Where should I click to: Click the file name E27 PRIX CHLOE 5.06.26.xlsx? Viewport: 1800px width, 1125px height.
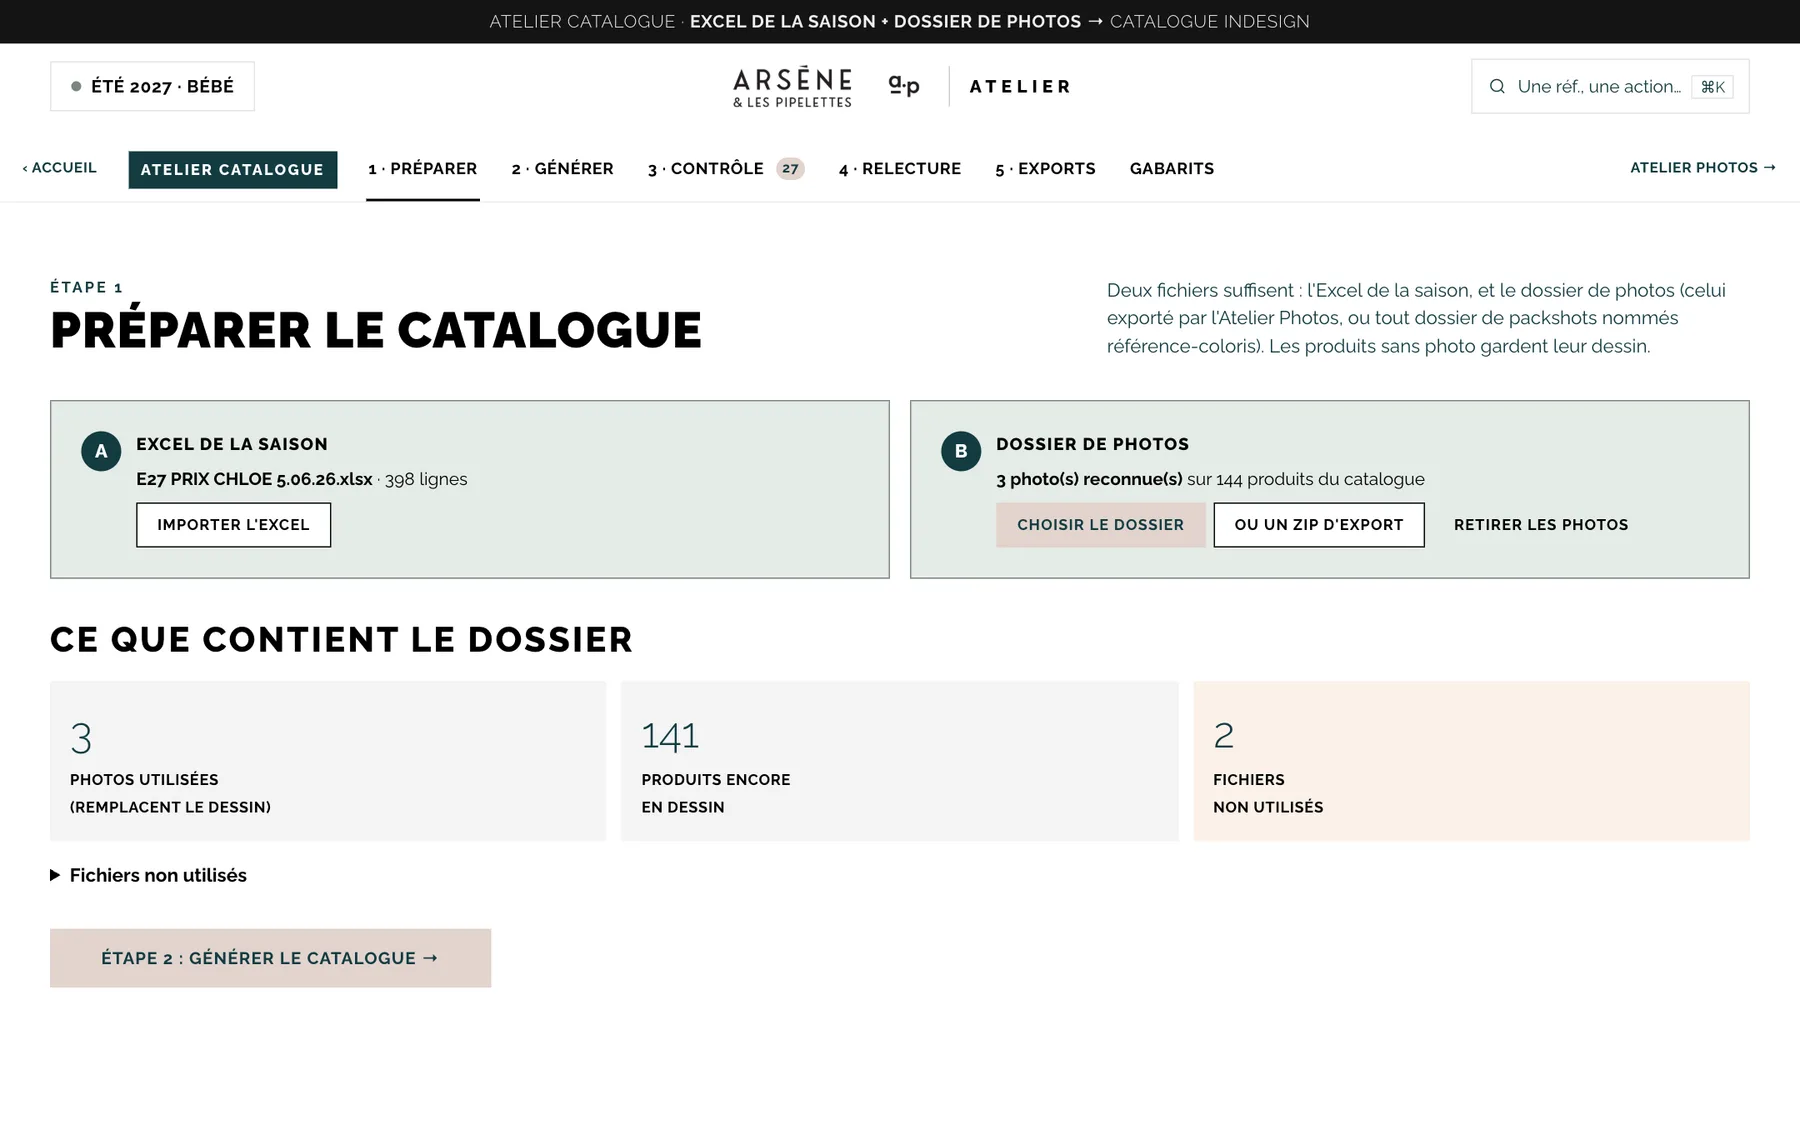point(254,479)
